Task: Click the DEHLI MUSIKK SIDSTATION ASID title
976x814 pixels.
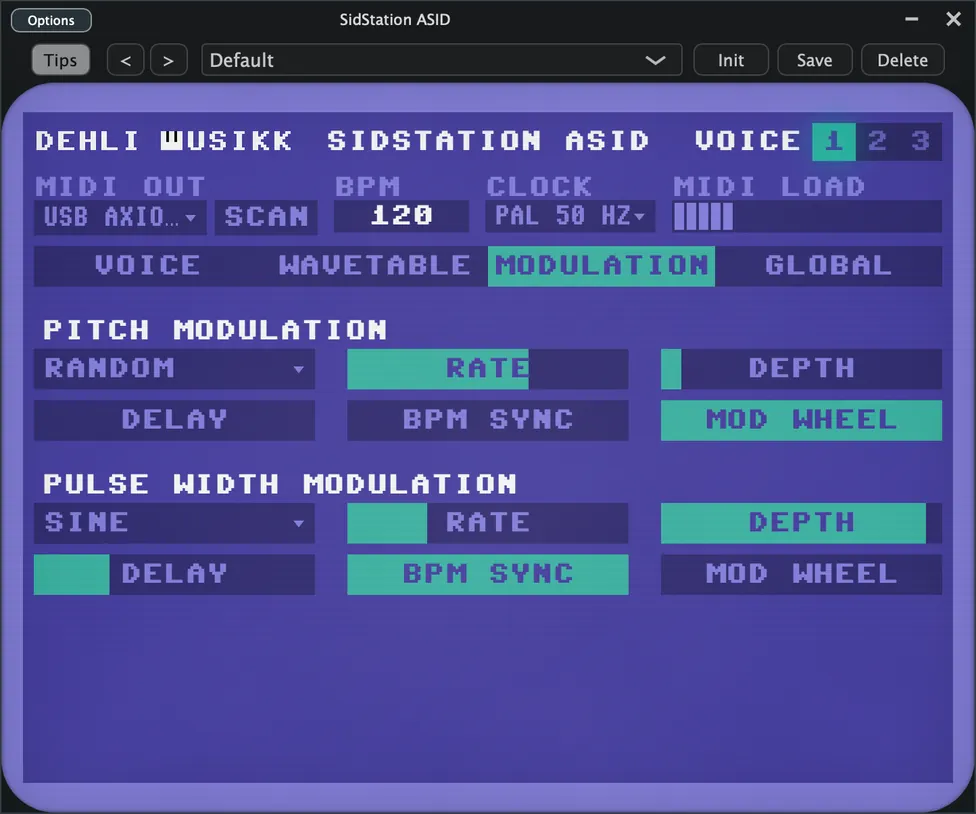Action: pos(342,141)
